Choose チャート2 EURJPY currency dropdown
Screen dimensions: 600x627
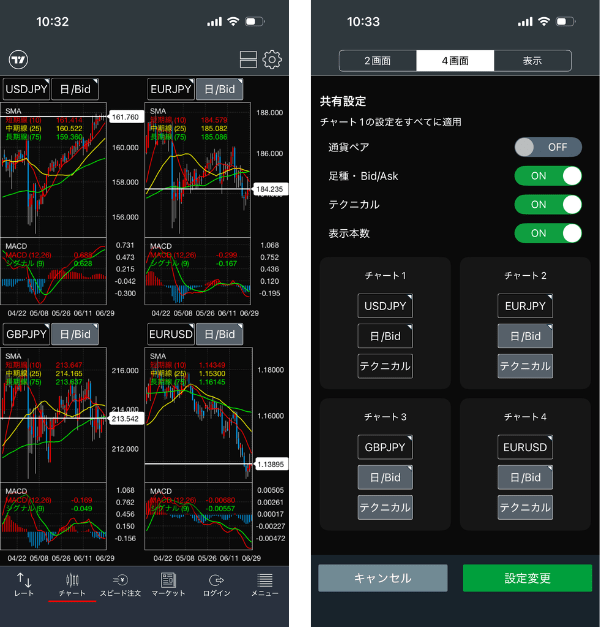coord(525,306)
